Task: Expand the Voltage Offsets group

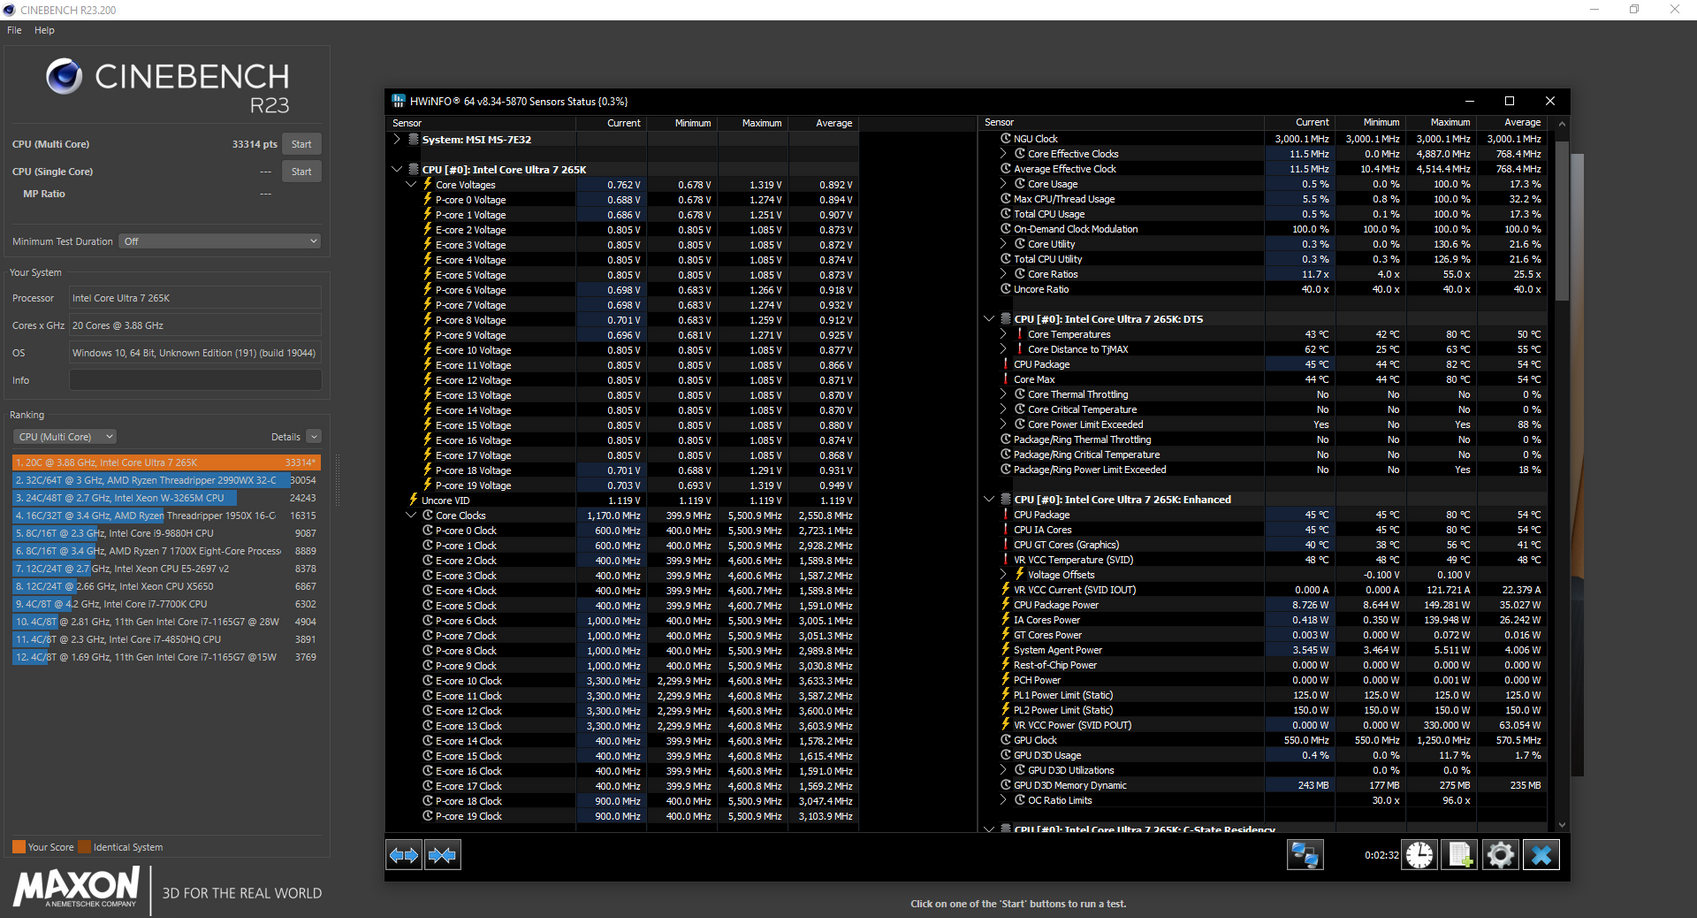Action: pos(1004,575)
